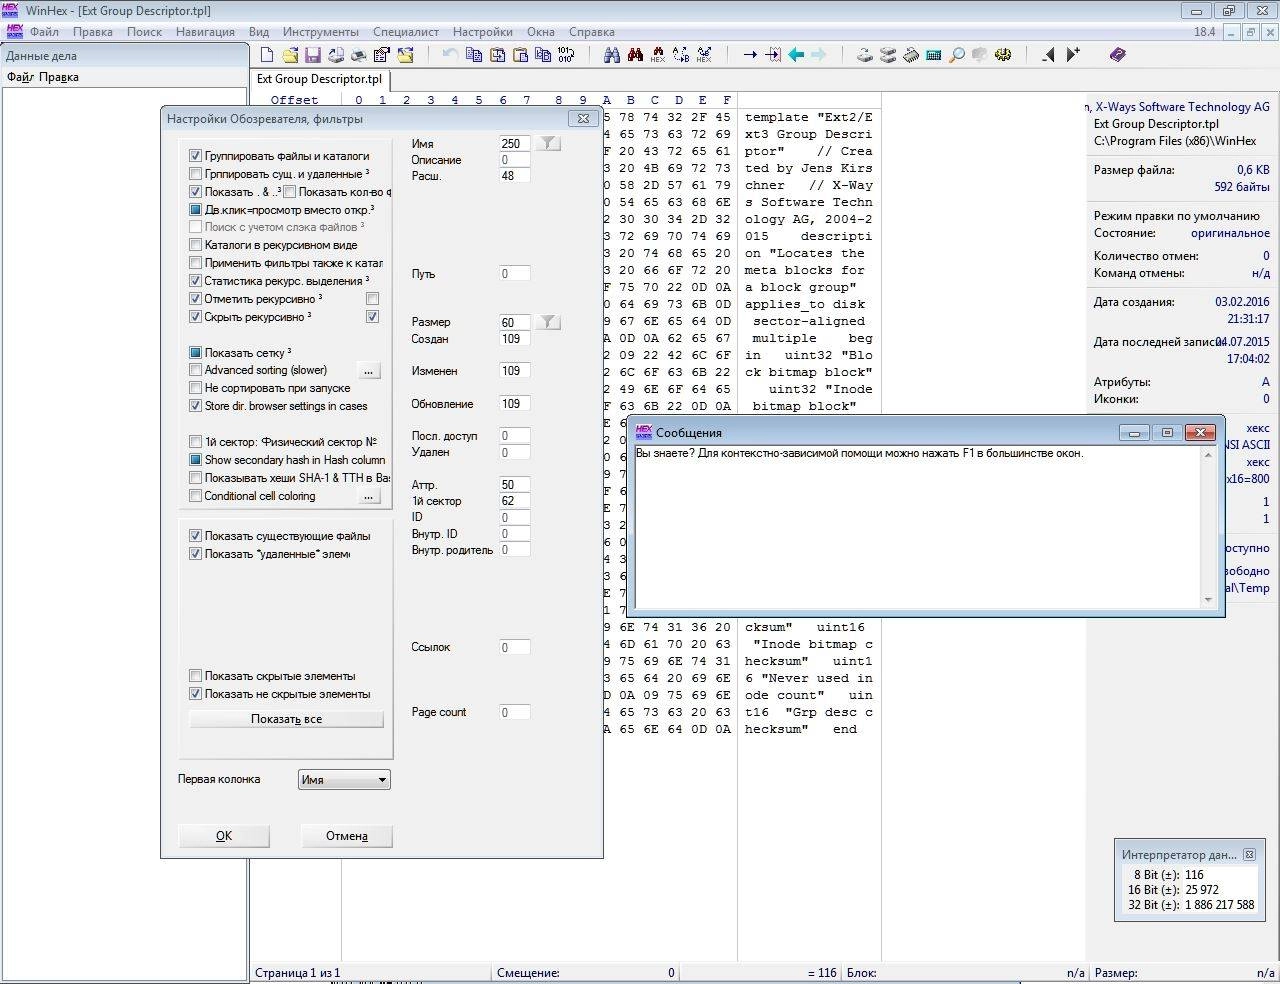This screenshot has height=984, width=1280.
Task: Open Правка in the Данные дела panel
Action: (x=59, y=77)
